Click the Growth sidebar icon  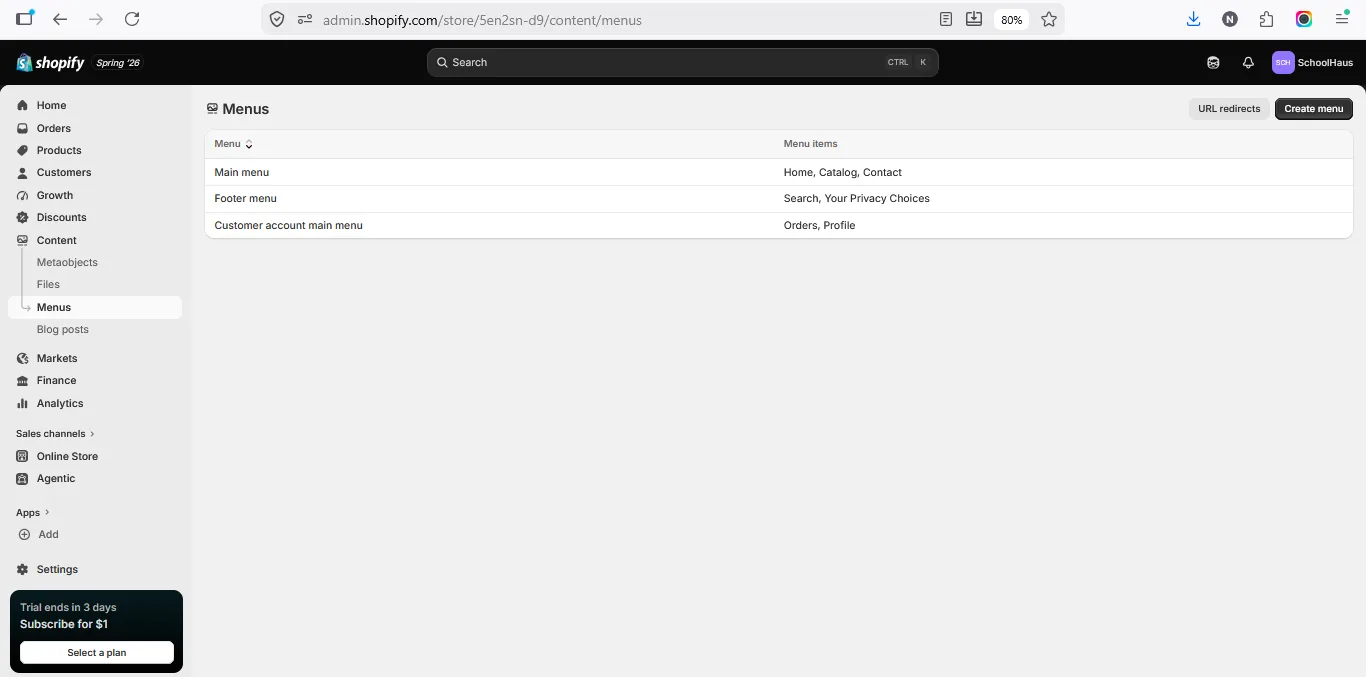pyautogui.click(x=23, y=195)
